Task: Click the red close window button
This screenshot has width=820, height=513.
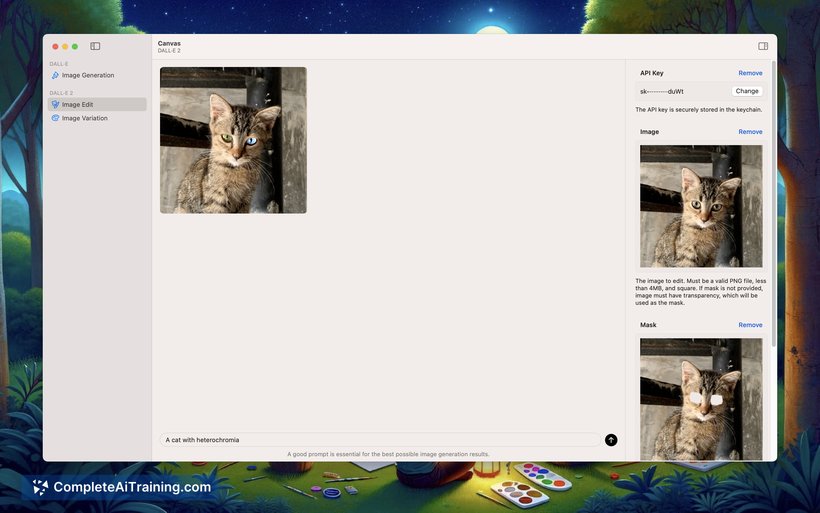Action: tap(55, 47)
